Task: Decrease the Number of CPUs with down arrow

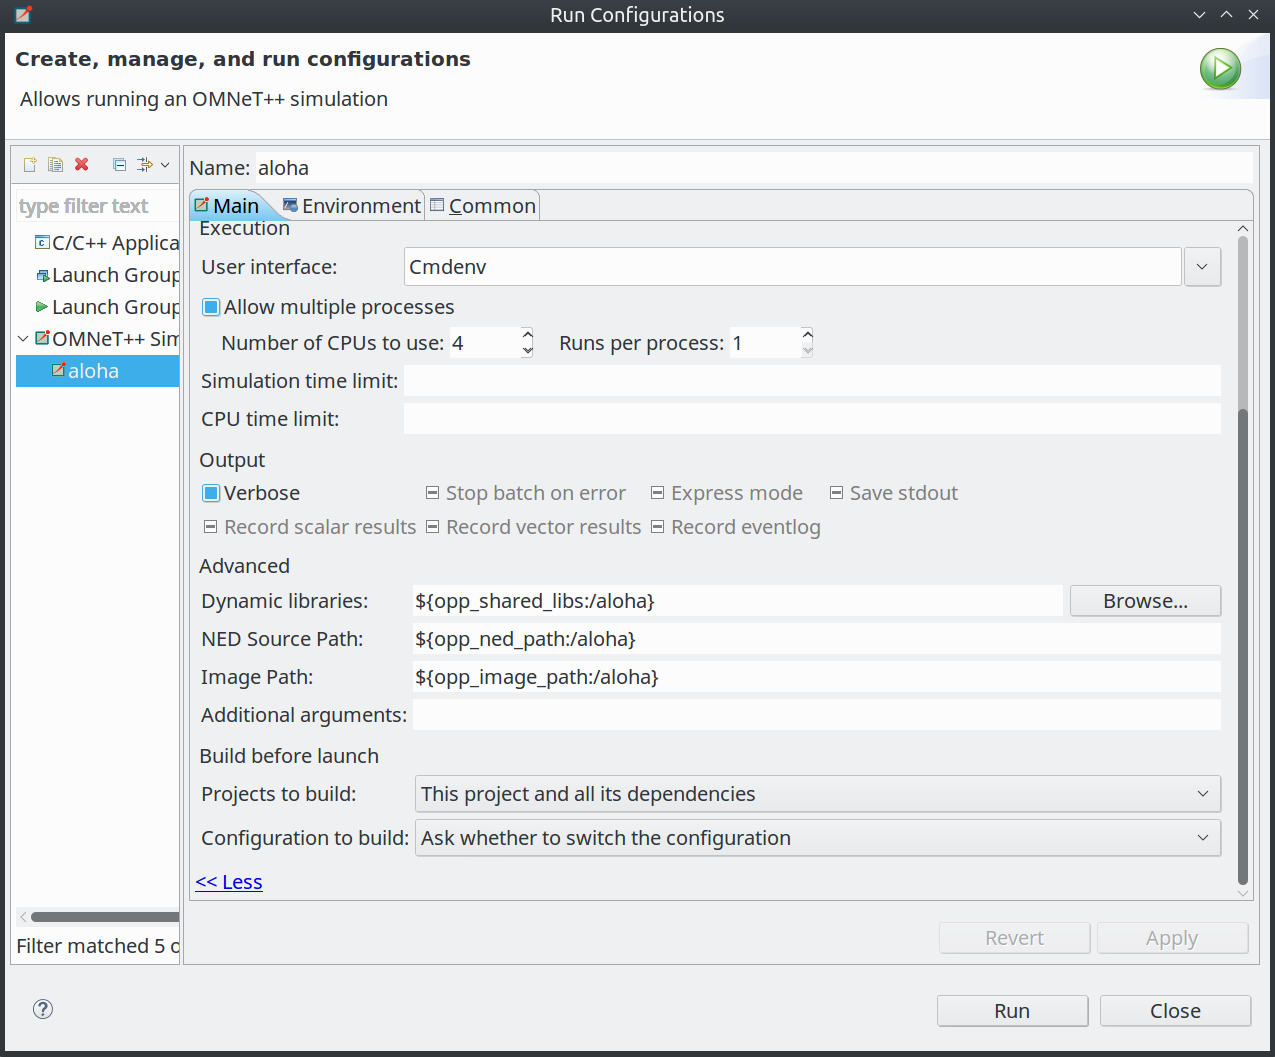Action: coord(528,351)
